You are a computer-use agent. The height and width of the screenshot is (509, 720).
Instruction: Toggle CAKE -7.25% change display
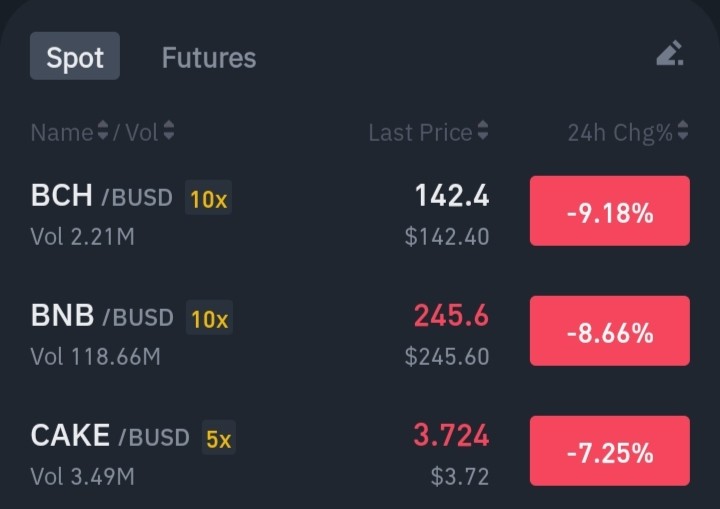610,451
